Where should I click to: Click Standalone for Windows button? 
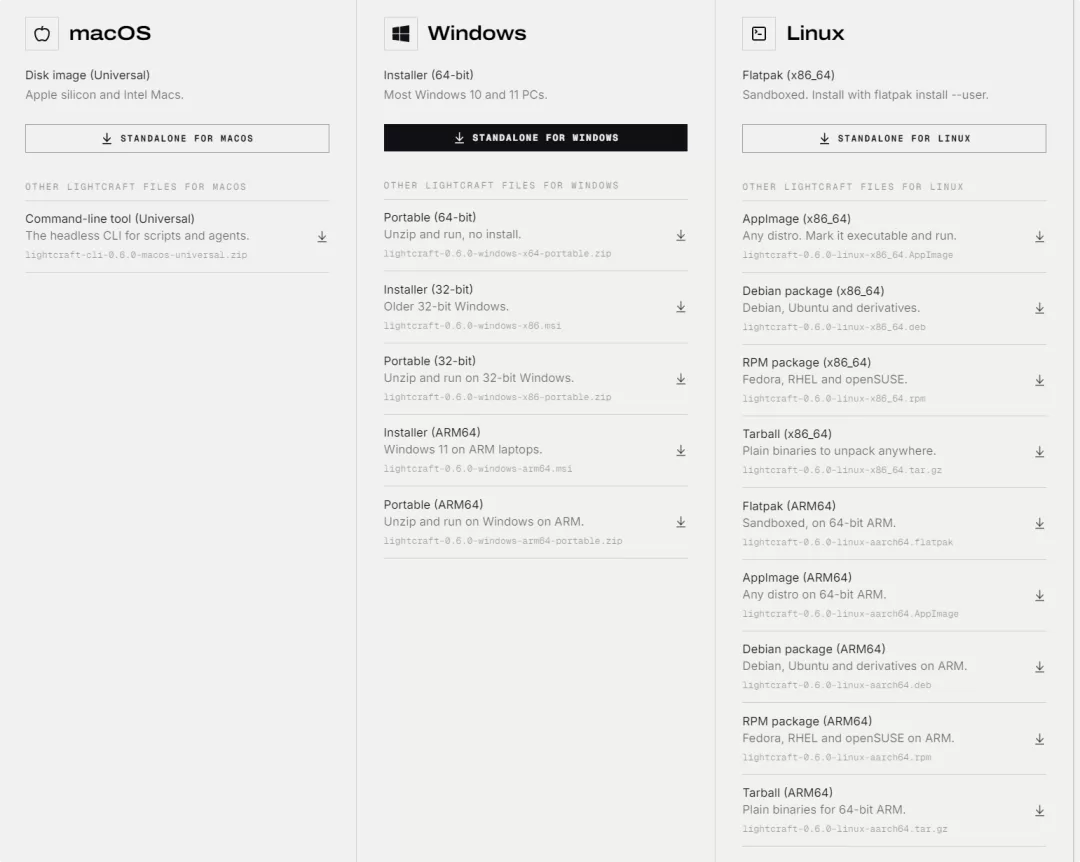(x=535, y=138)
